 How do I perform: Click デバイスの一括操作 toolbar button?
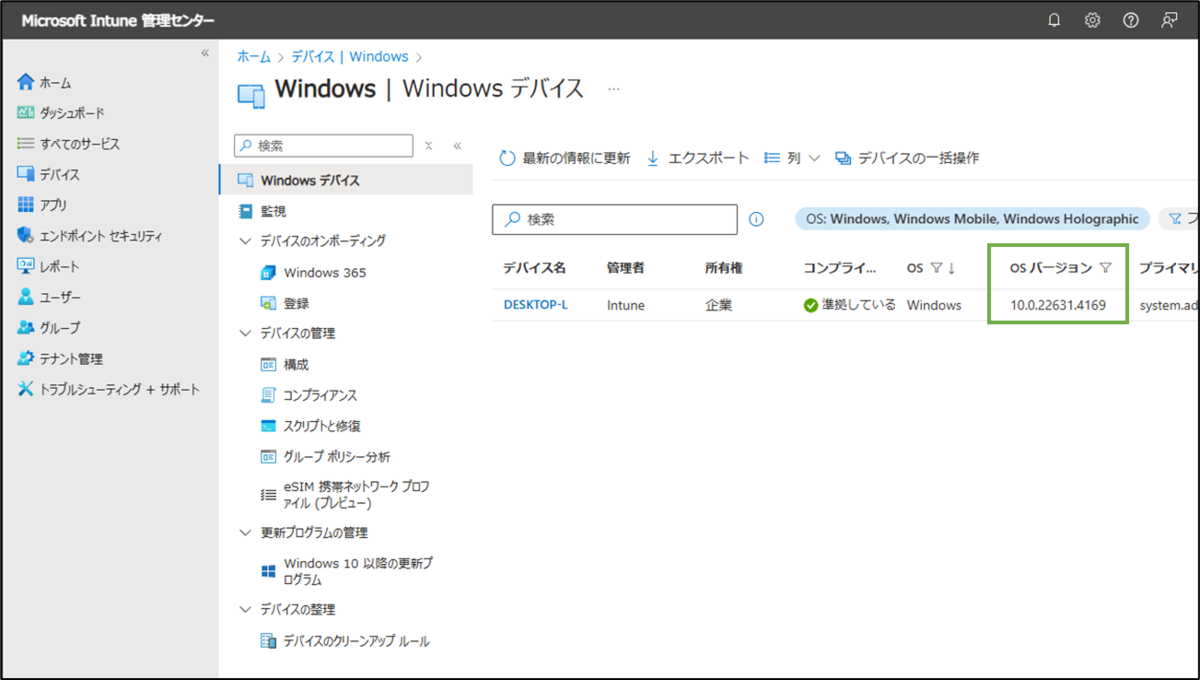tap(907, 158)
